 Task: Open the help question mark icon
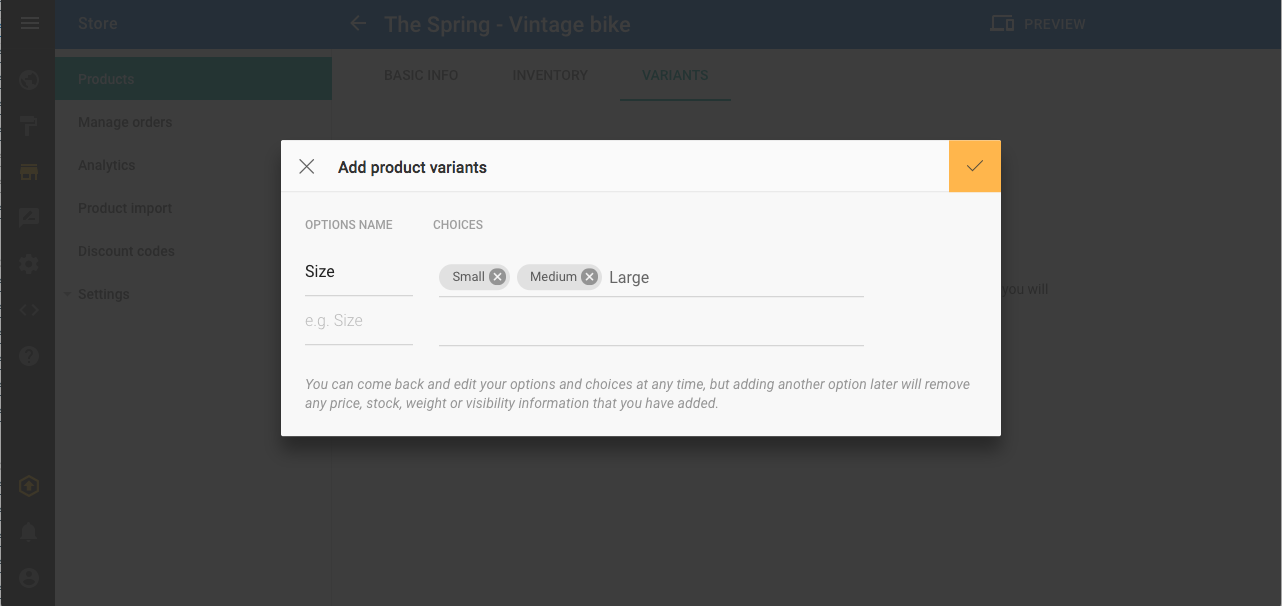29,355
